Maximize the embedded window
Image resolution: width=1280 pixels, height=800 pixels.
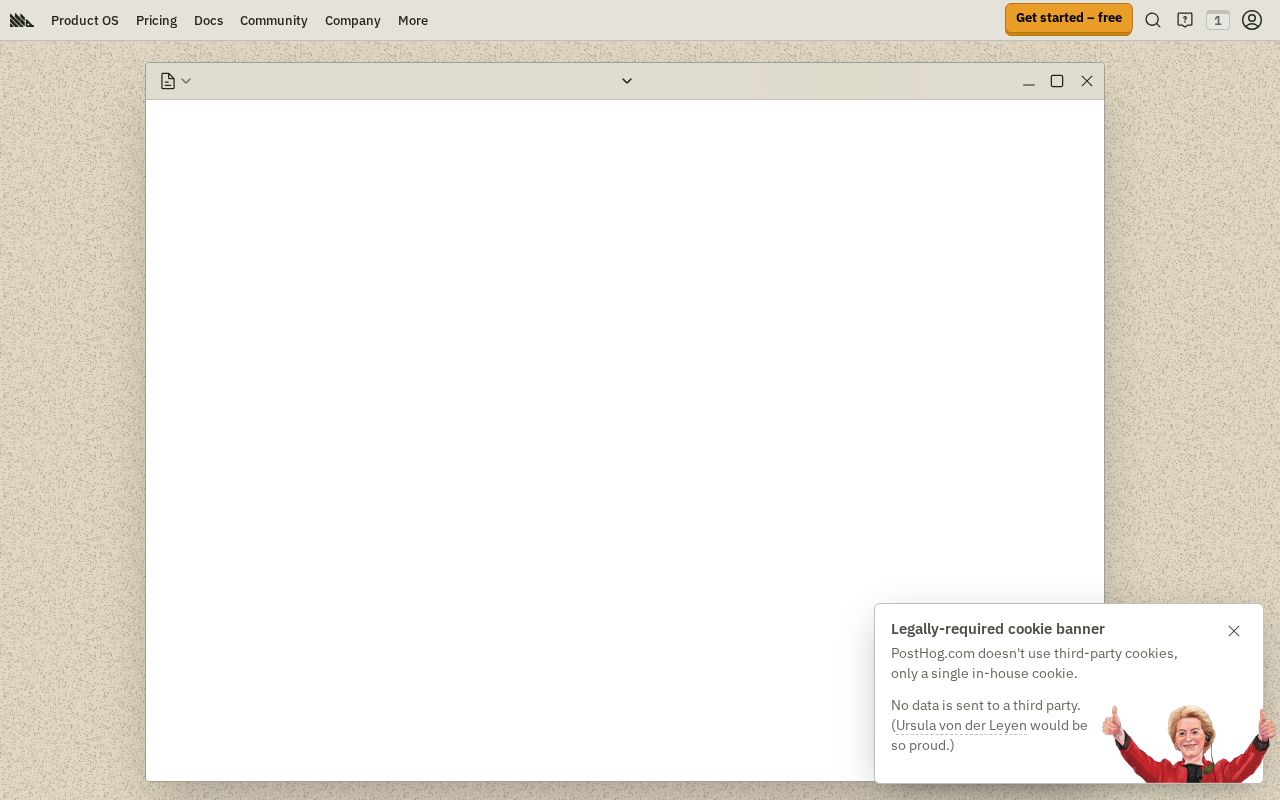coord(1057,81)
